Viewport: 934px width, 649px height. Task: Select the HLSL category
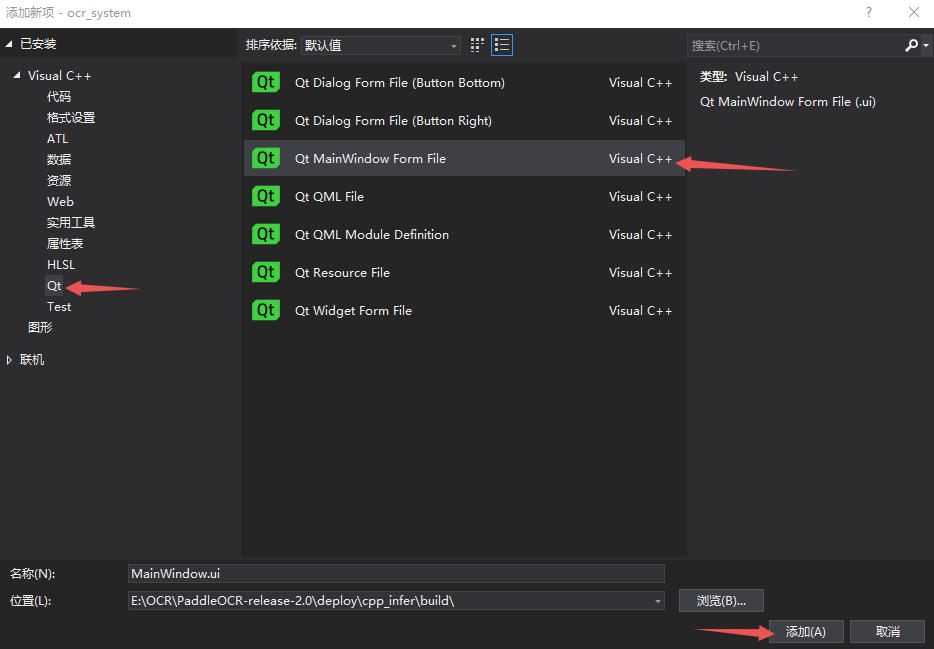click(61, 264)
